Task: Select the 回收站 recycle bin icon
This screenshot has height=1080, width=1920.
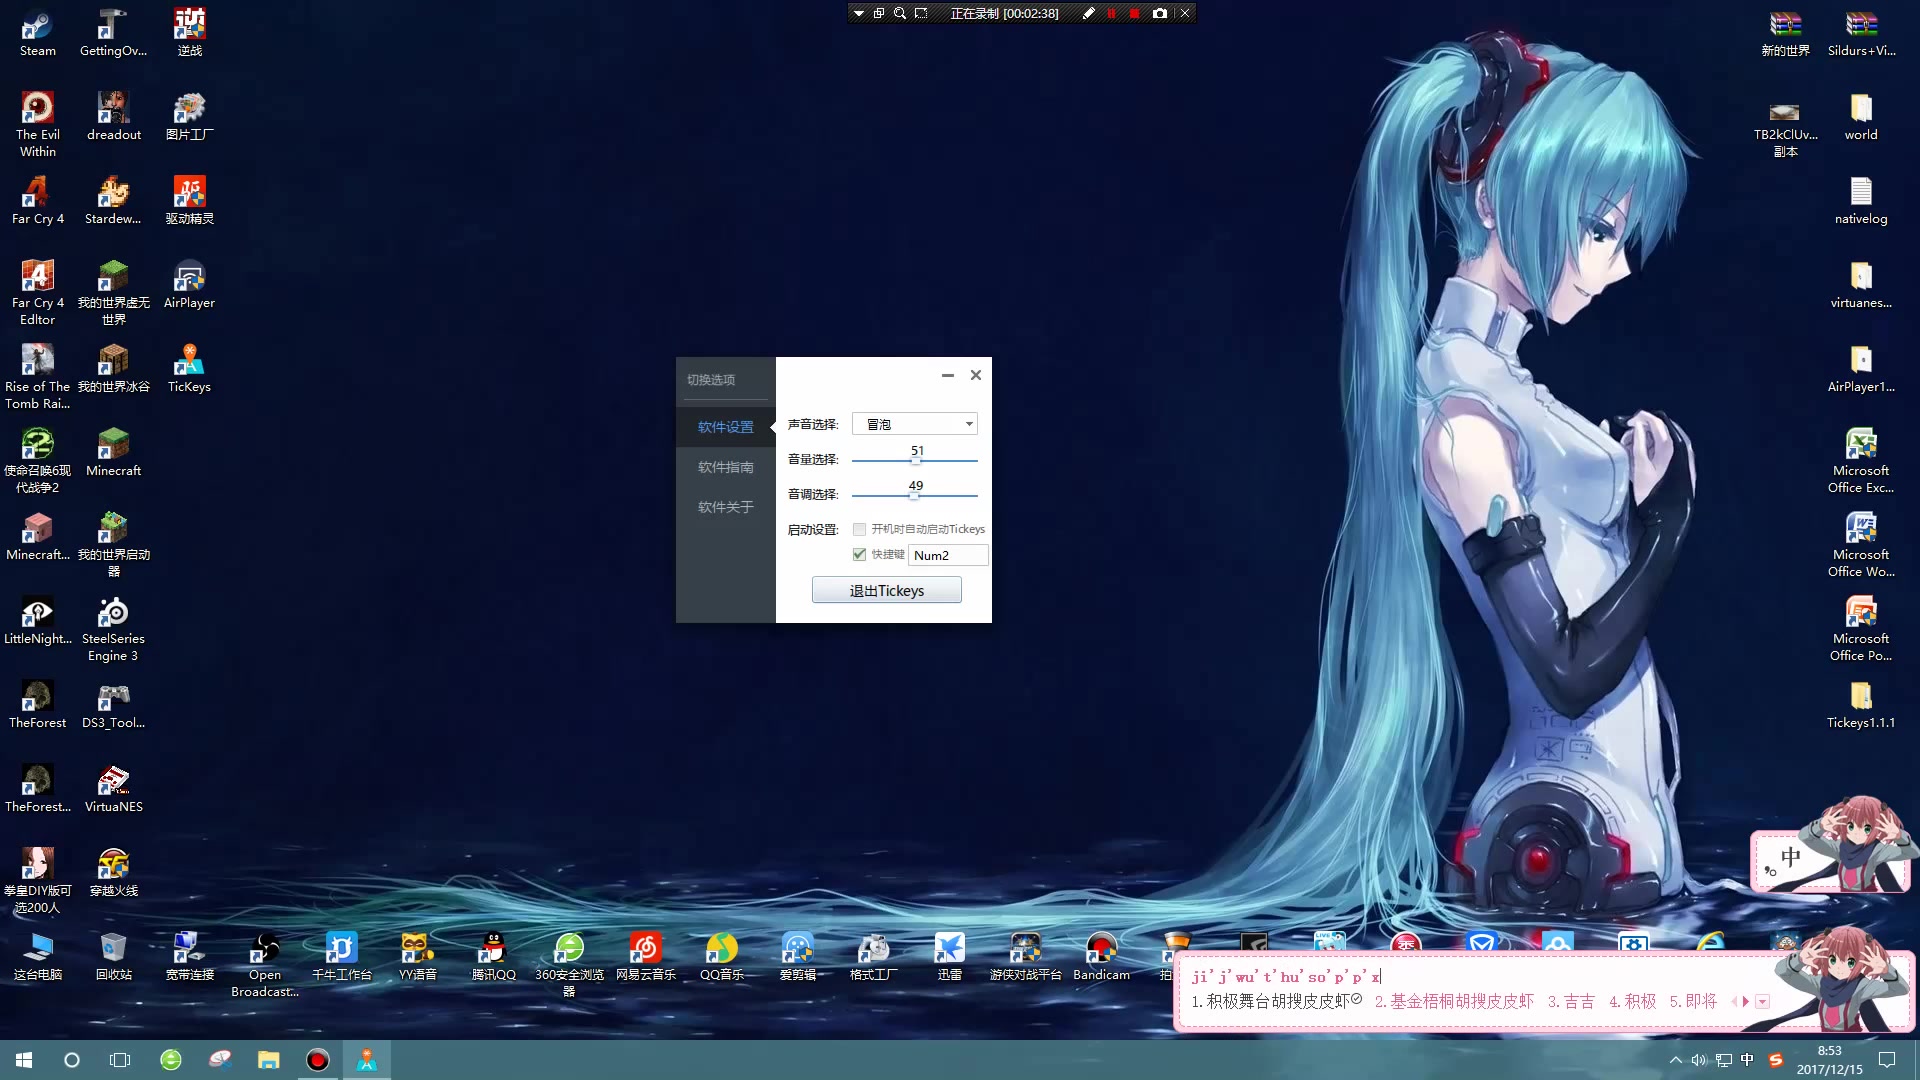Action: [x=114, y=956]
